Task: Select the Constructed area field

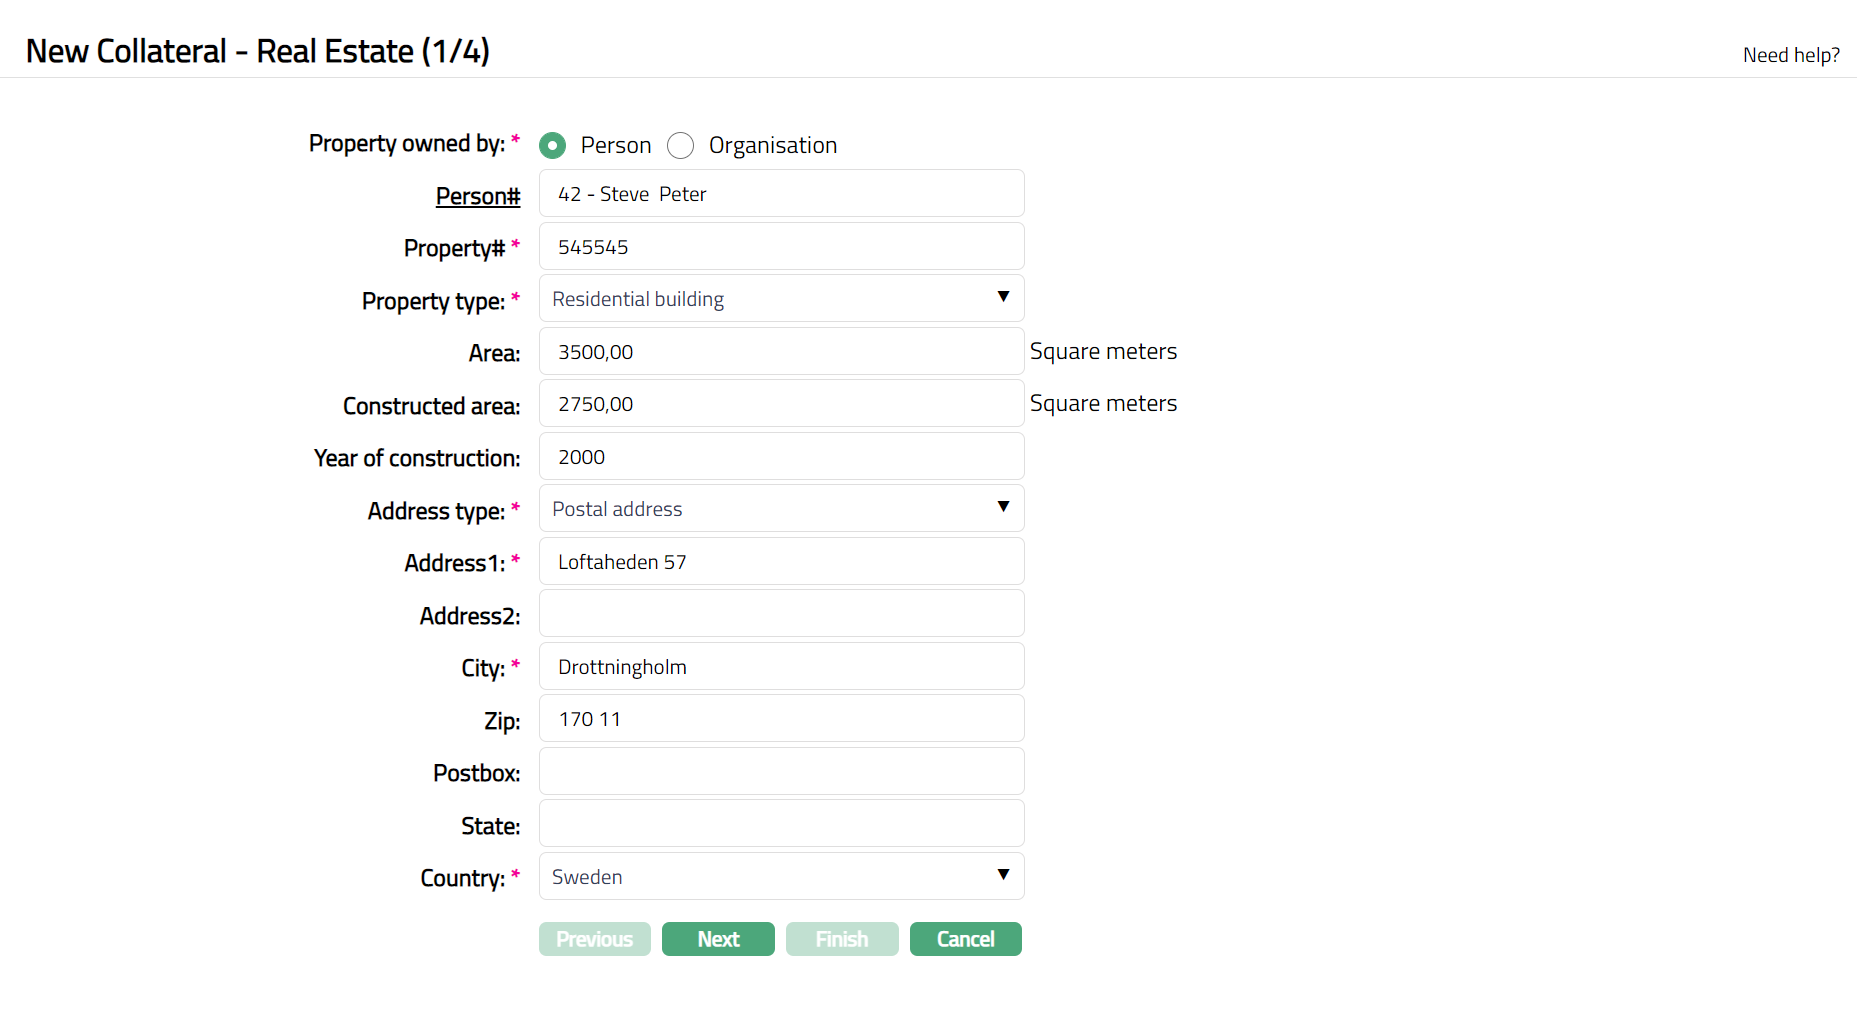Action: pyautogui.click(x=781, y=404)
